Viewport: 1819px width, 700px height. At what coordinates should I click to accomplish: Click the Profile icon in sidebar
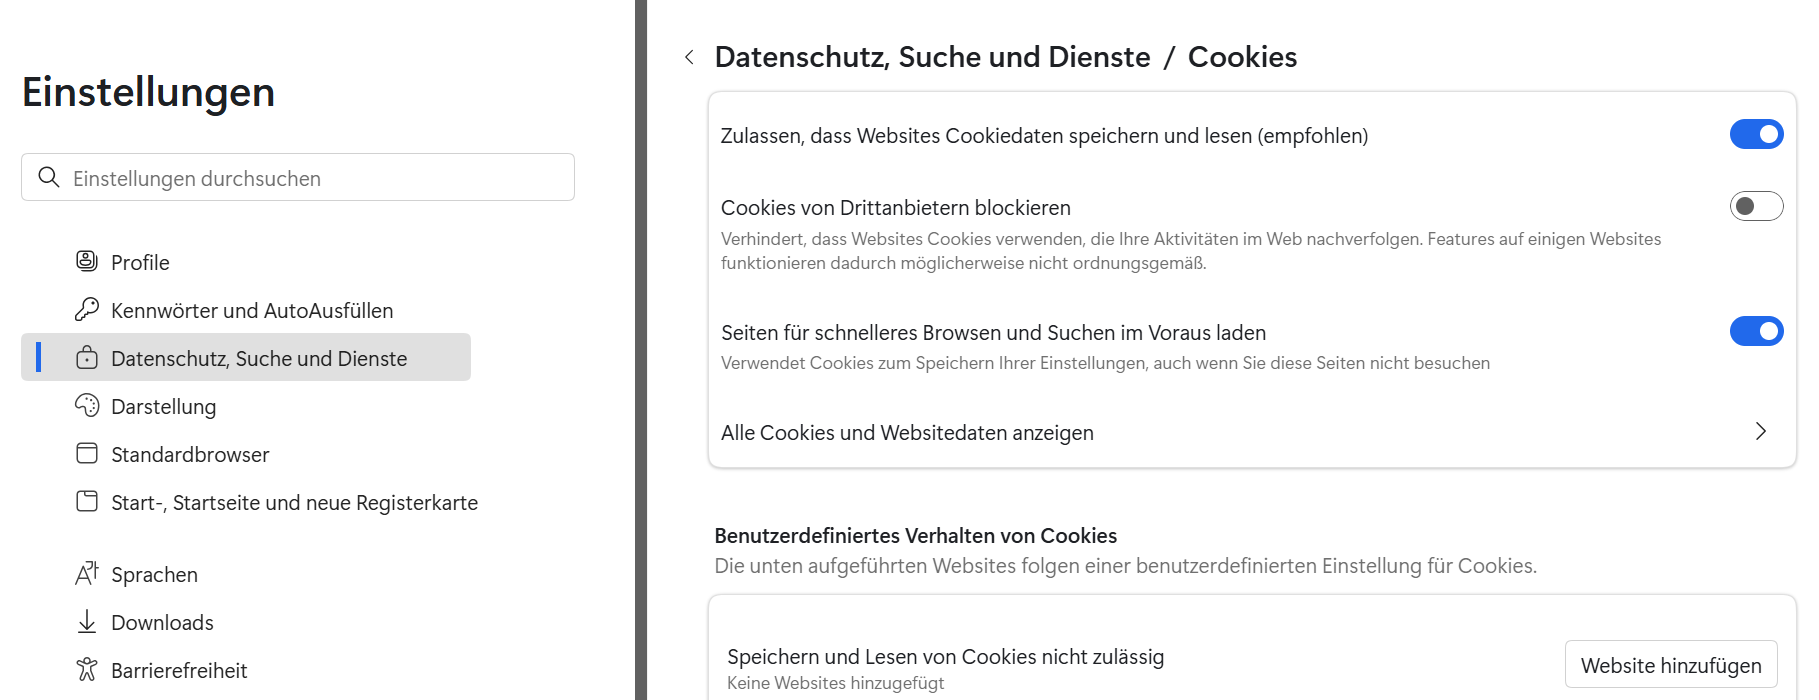(x=87, y=262)
